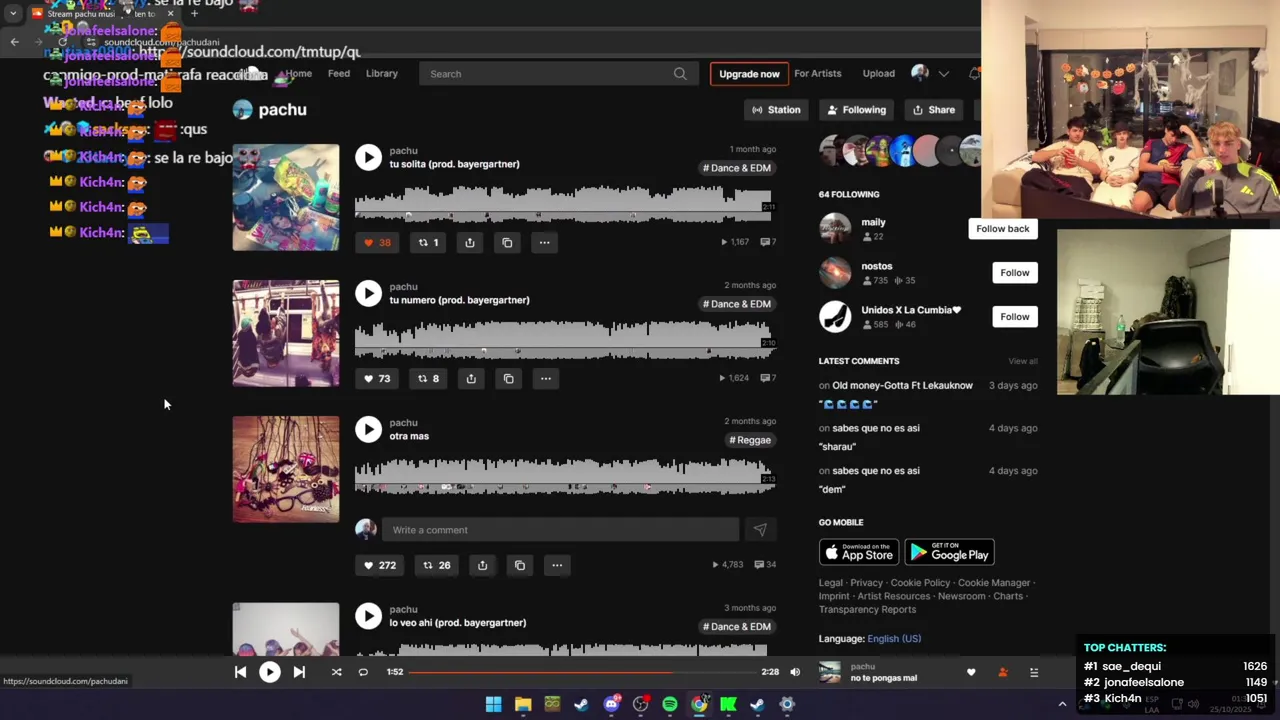The height and width of the screenshot is (720, 1280).
Task: Open the Download on App Store badge
Action: tap(859, 552)
